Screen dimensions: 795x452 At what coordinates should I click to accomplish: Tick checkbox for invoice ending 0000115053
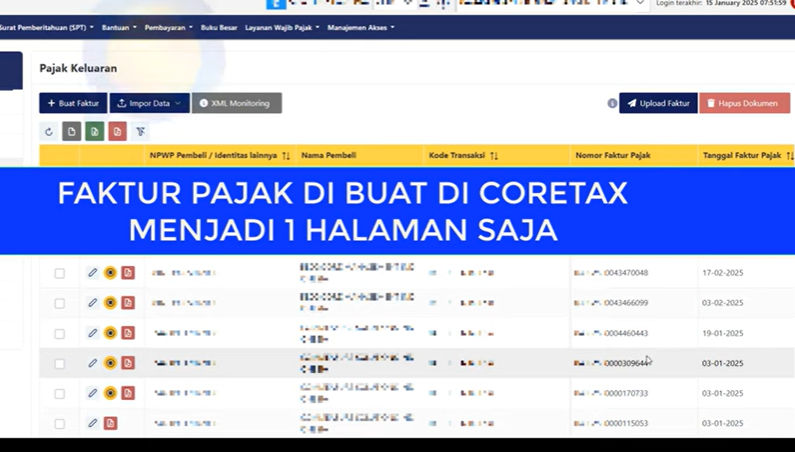[x=60, y=424]
